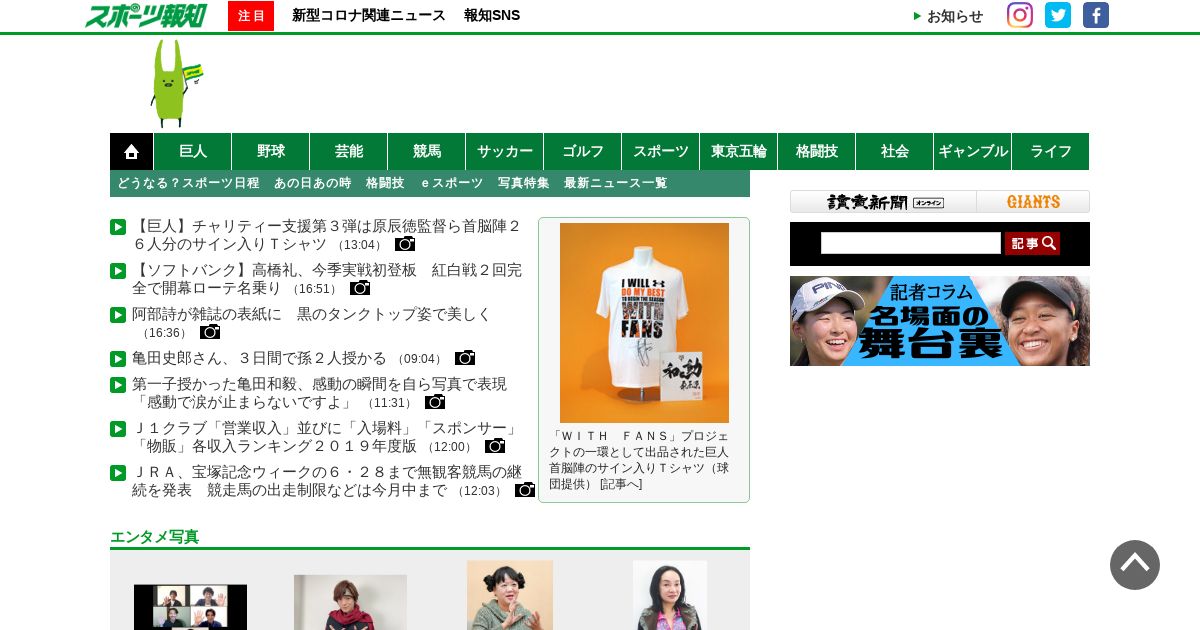The width and height of the screenshot is (1200, 630).
Task: Click the Sports Hochi logo
Action: (x=146, y=15)
